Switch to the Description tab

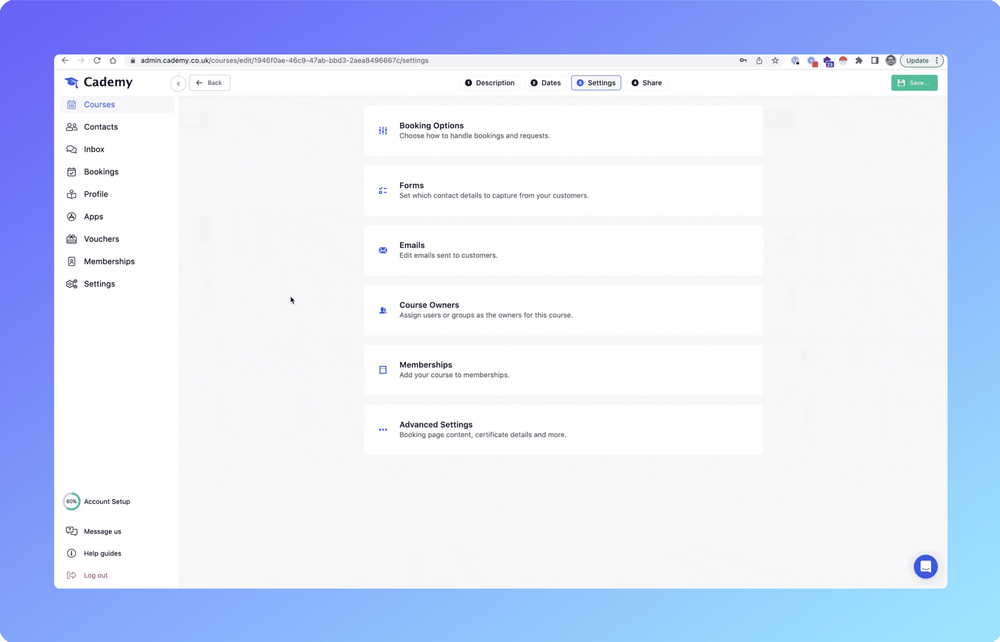click(490, 83)
